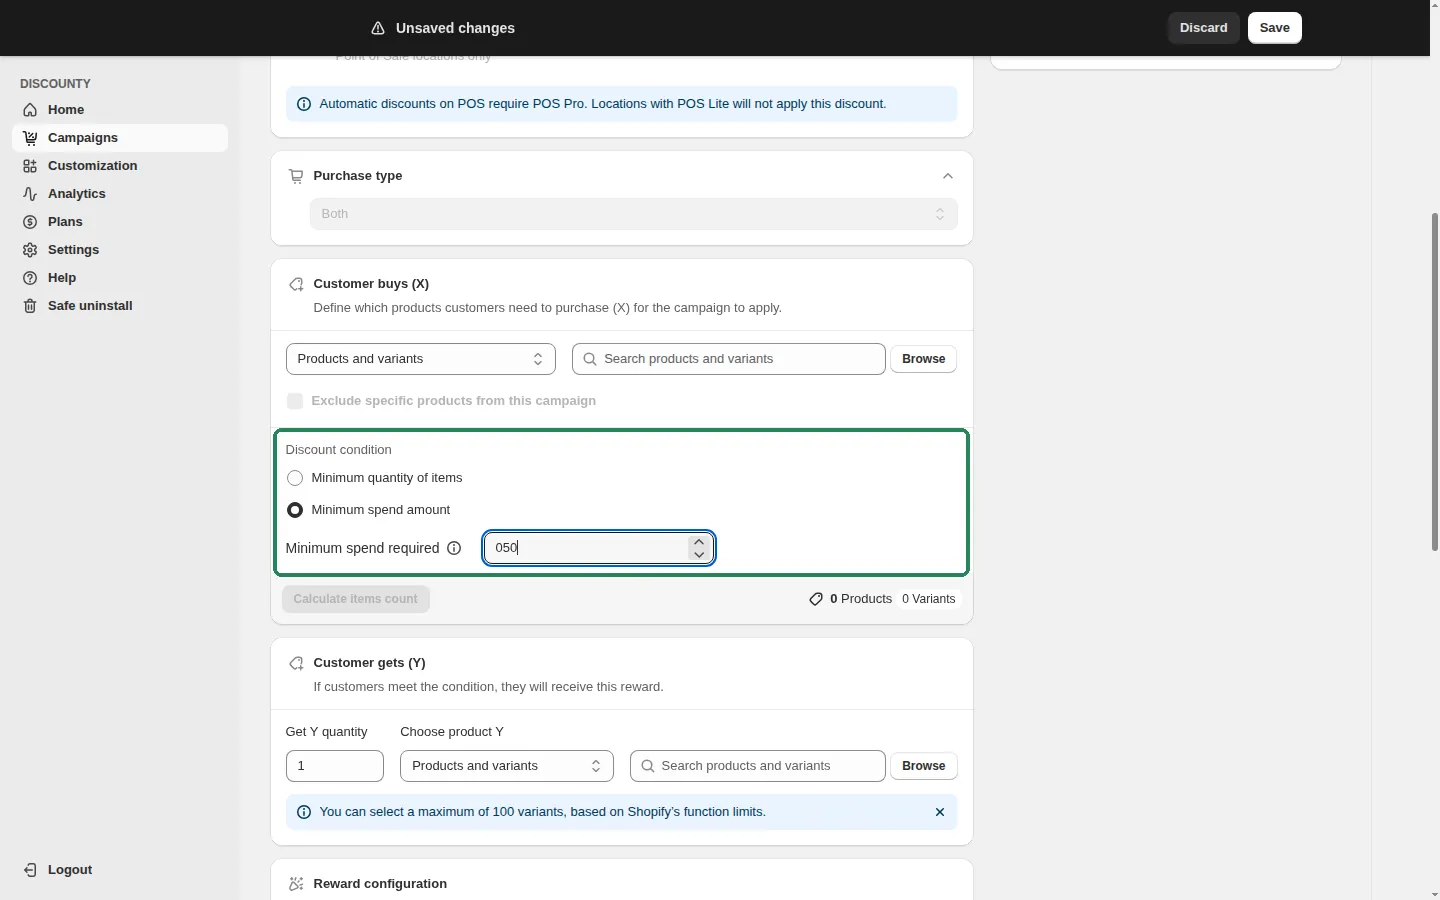Click the page vertical scrollbar
The width and height of the screenshot is (1440, 900).
1435,381
